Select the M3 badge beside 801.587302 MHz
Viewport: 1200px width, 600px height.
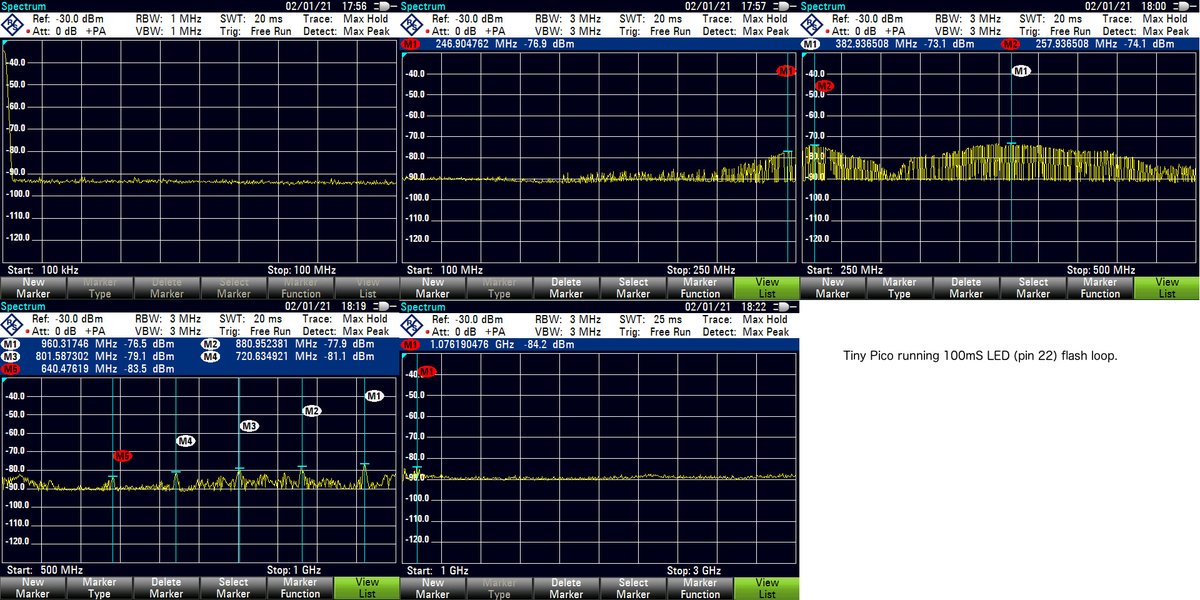[x=11, y=357]
